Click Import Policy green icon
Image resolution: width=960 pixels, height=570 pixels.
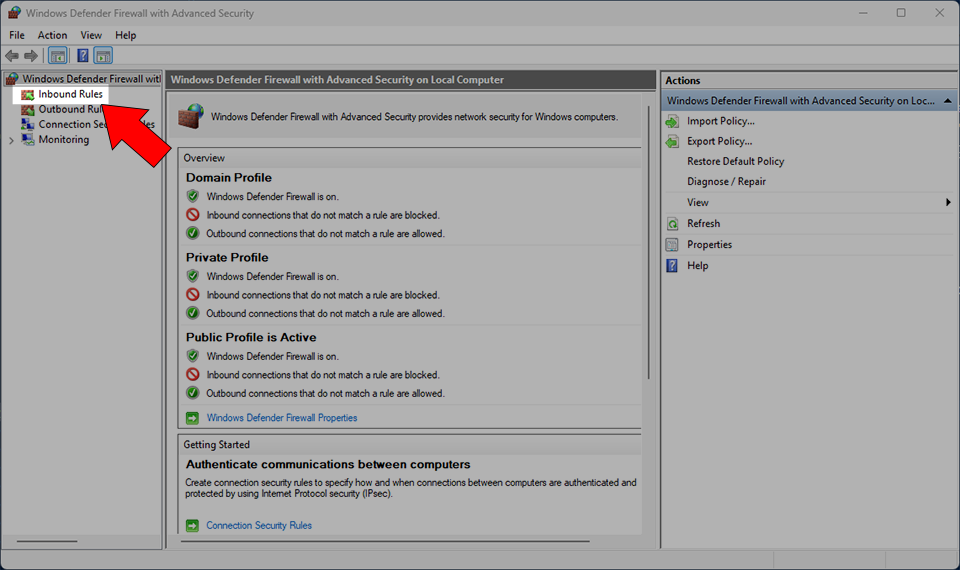pos(672,121)
